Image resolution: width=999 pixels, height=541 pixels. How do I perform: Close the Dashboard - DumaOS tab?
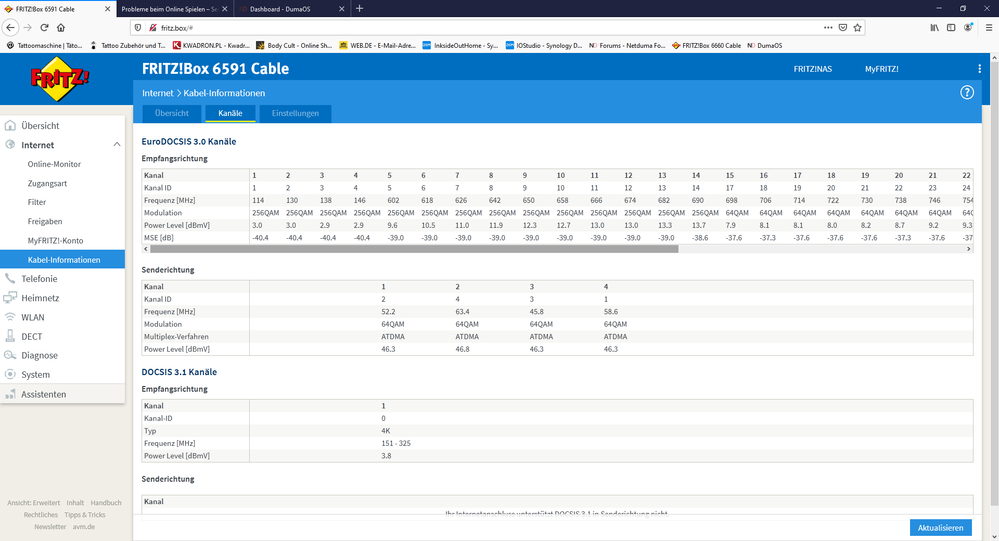(341, 9)
